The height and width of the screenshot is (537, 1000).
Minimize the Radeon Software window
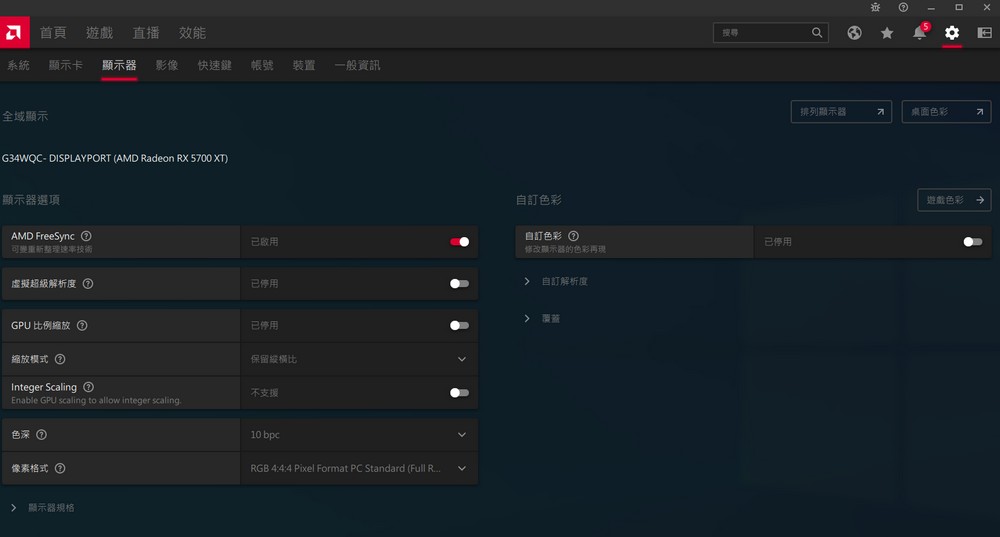(x=931, y=8)
